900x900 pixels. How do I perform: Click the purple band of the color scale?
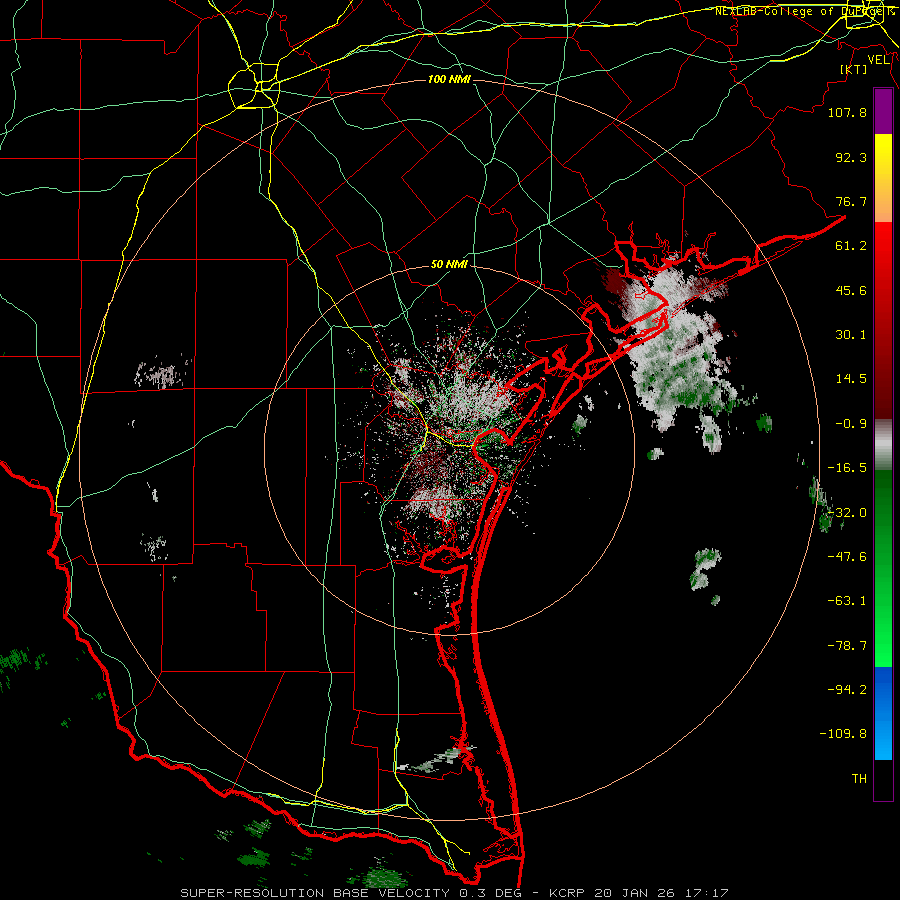click(883, 112)
